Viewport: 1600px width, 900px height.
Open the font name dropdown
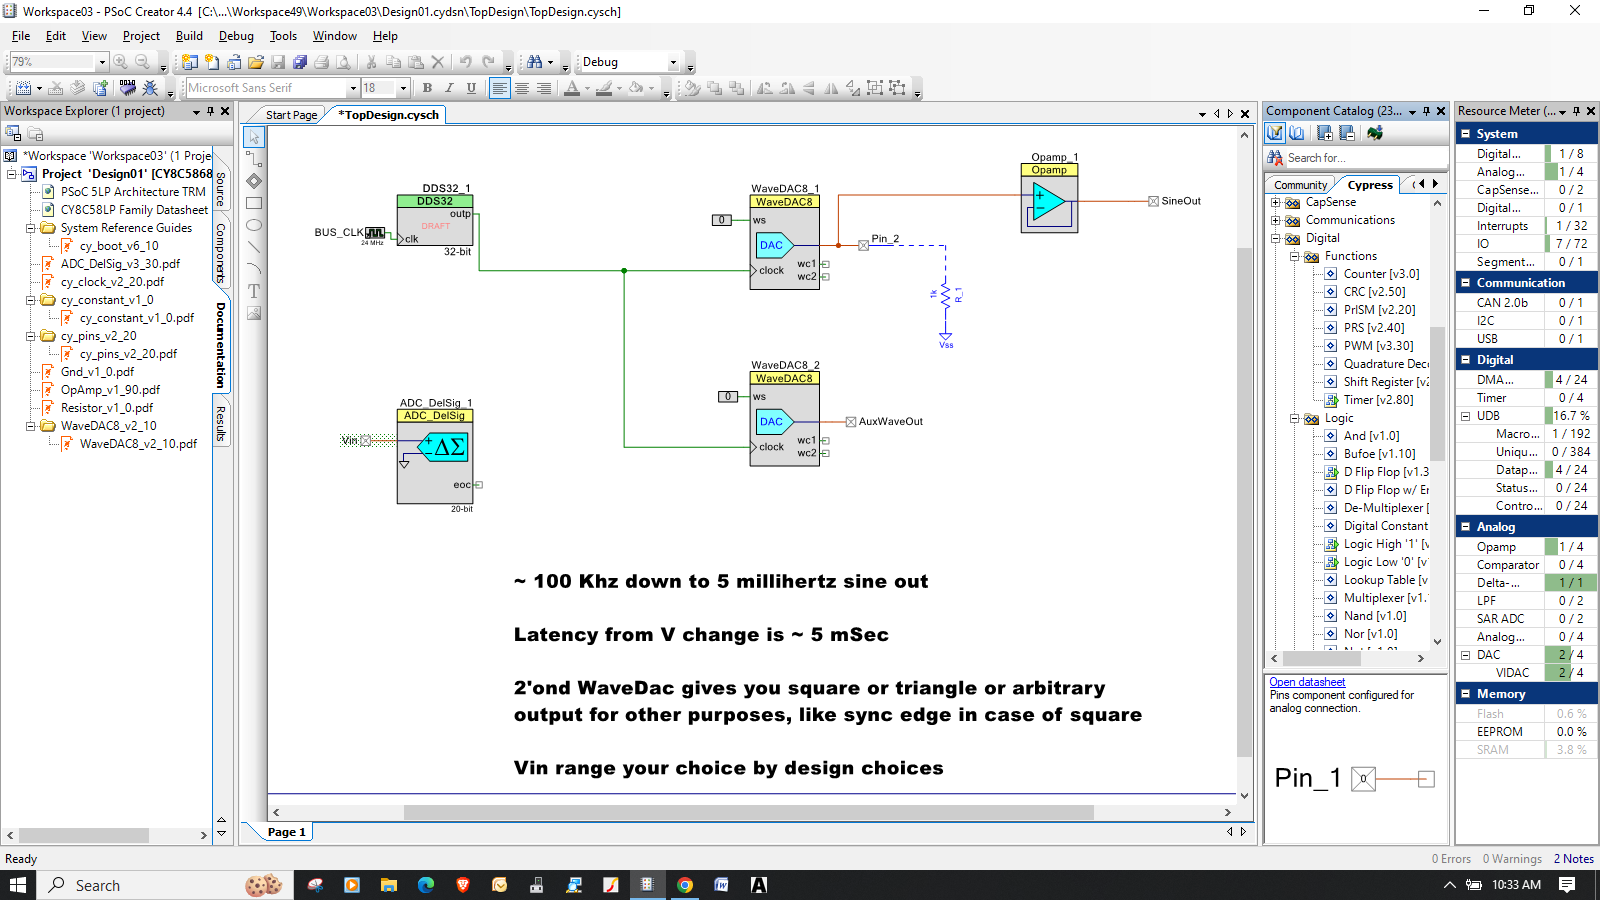353,88
